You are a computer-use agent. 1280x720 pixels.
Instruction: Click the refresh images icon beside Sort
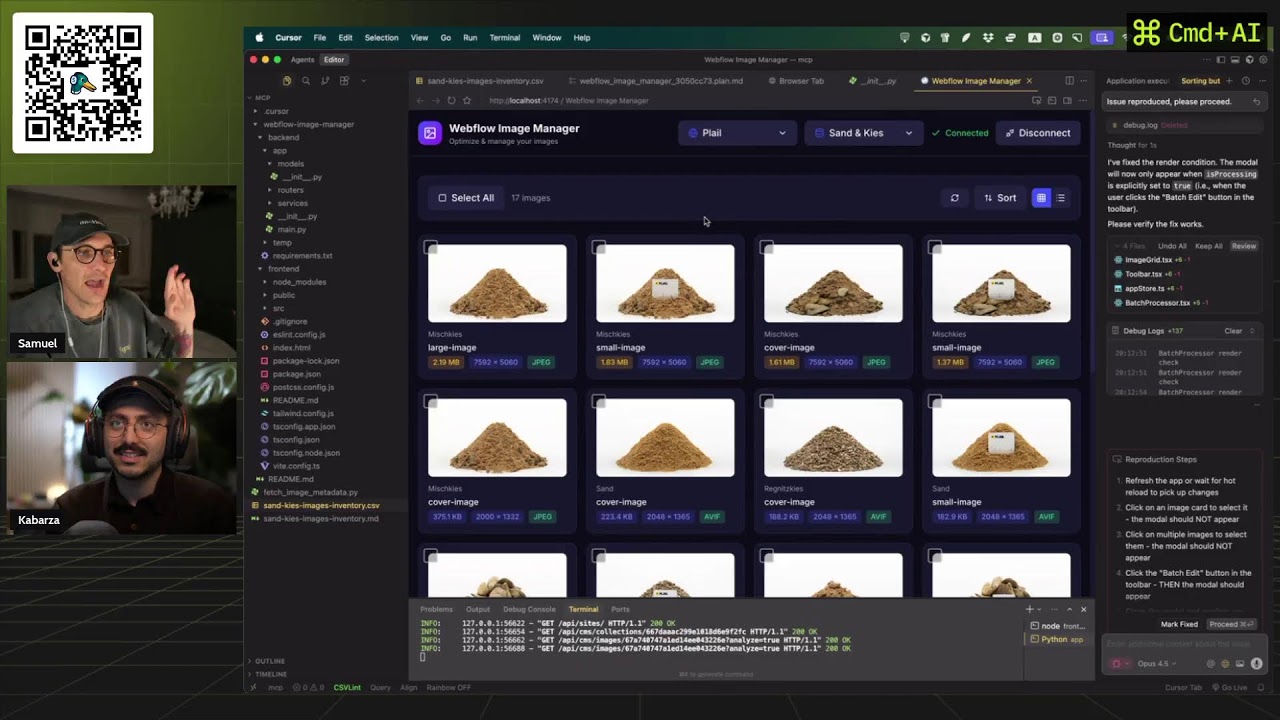(x=954, y=198)
